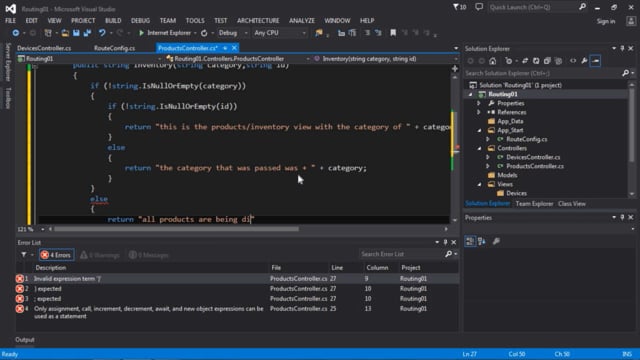This screenshot has height=360, width=640.
Task: Select the Models folder in Solution Explorer
Action: tap(507, 175)
